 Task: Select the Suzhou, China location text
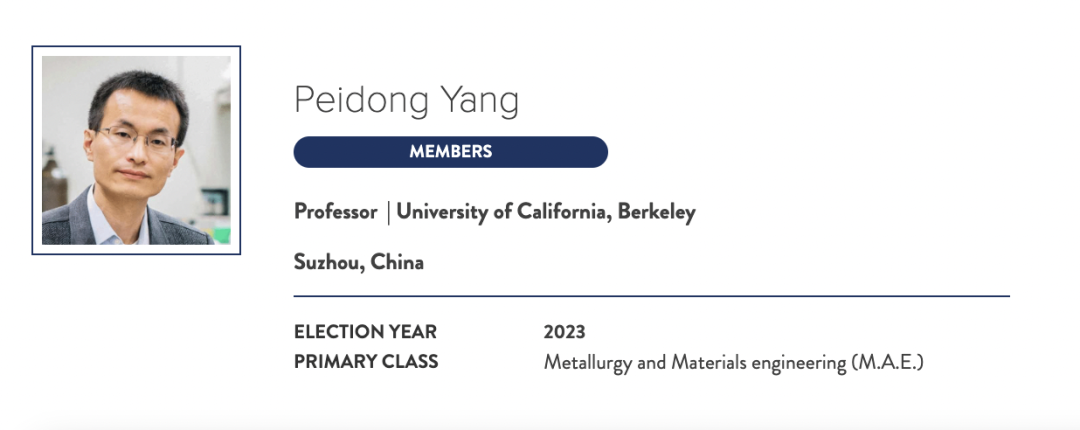359,263
